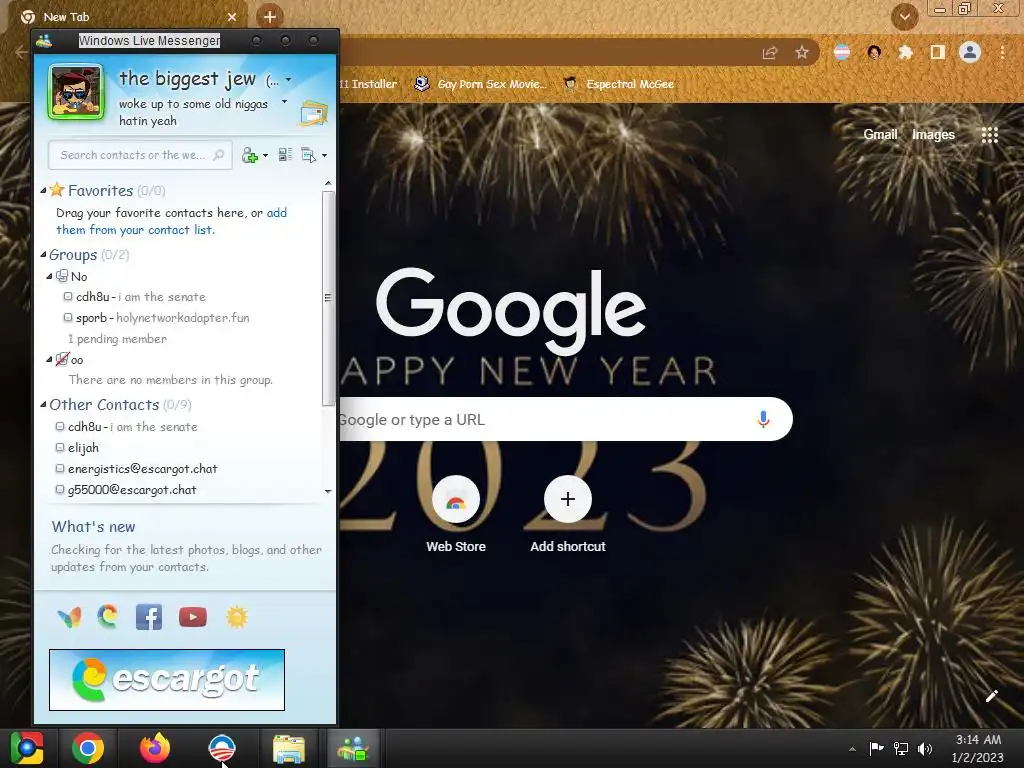Open the Web Store shortcut
The width and height of the screenshot is (1024, 768).
point(456,515)
